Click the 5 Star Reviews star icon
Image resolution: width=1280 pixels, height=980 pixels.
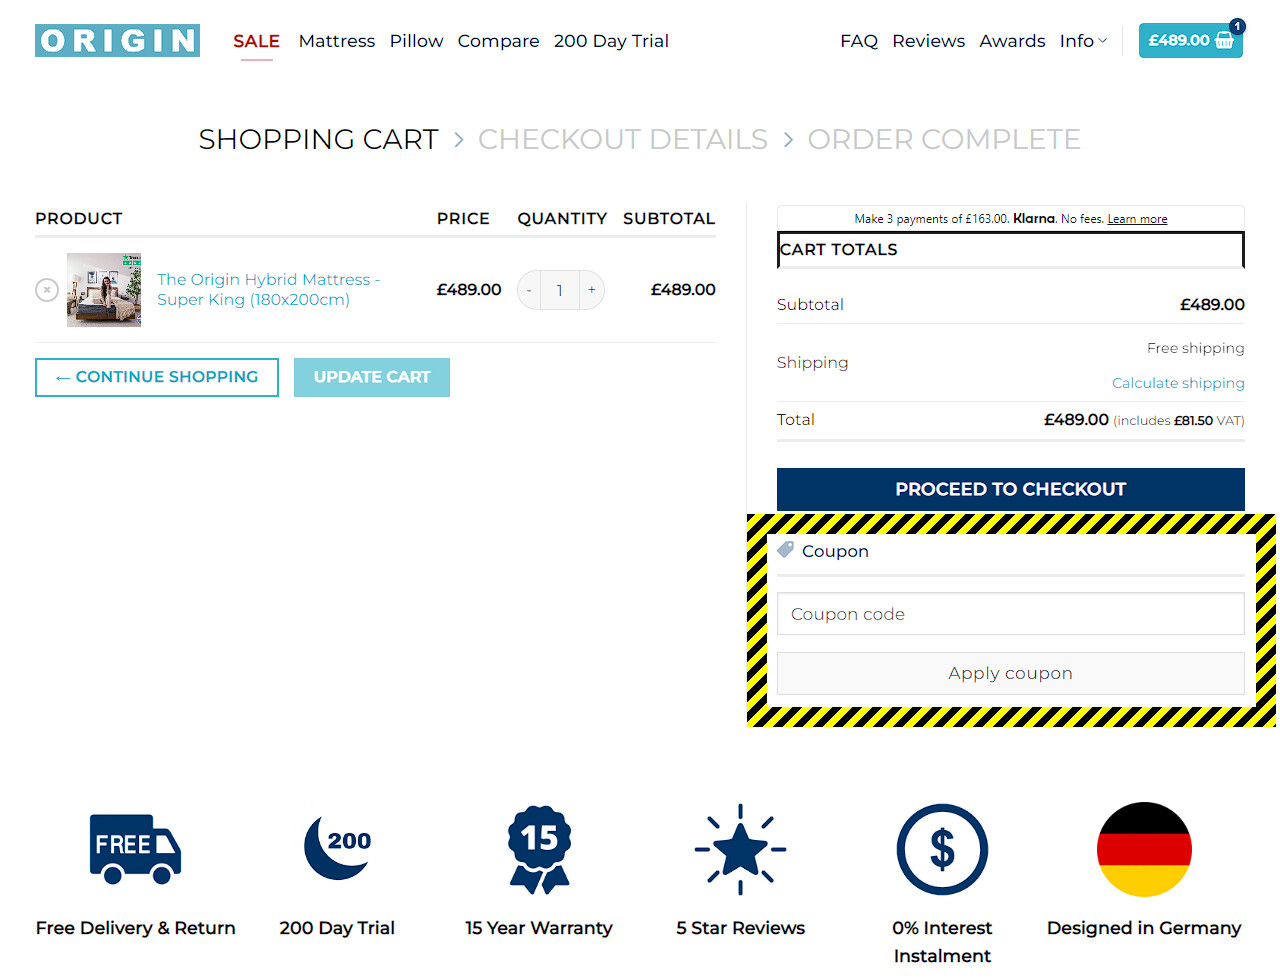741,849
